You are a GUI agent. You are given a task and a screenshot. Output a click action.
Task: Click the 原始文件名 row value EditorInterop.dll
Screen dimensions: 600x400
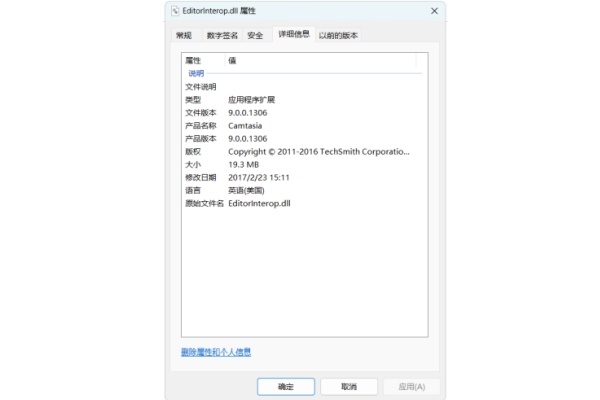point(258,203)
